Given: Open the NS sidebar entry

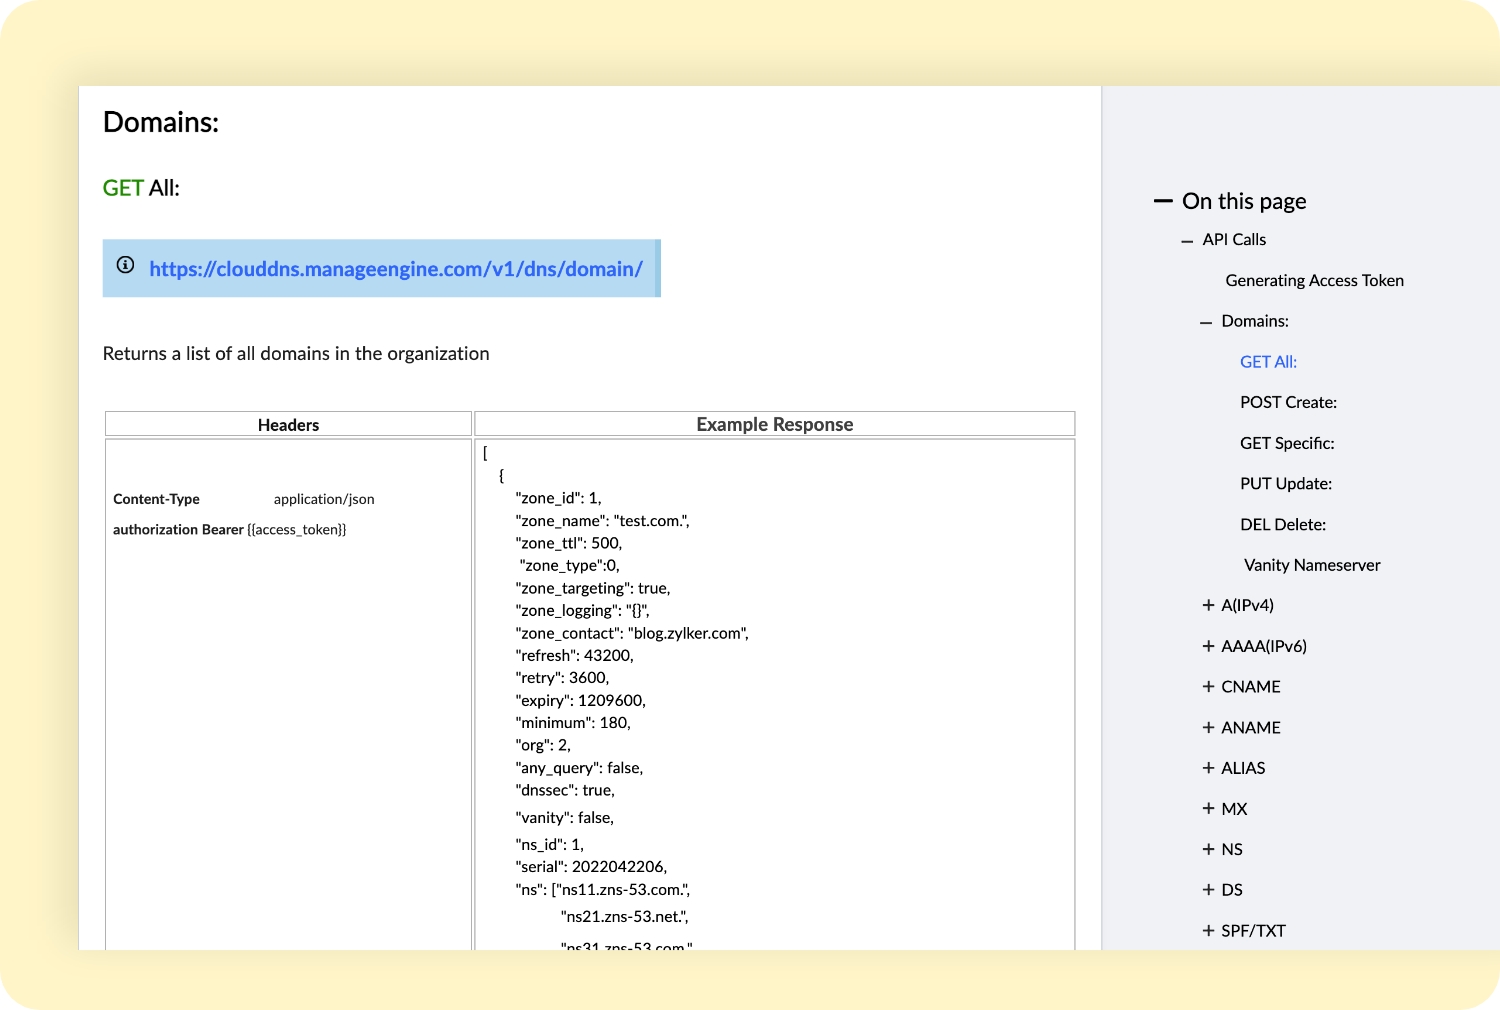Looking at the screenshot, I should click(1232, 849).
